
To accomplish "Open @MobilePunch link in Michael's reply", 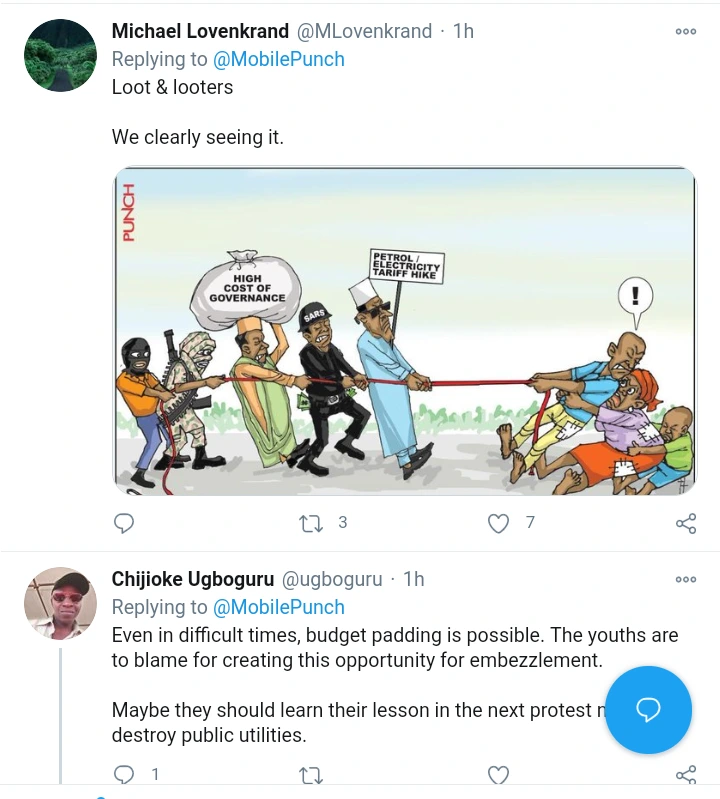I will 278,59.
